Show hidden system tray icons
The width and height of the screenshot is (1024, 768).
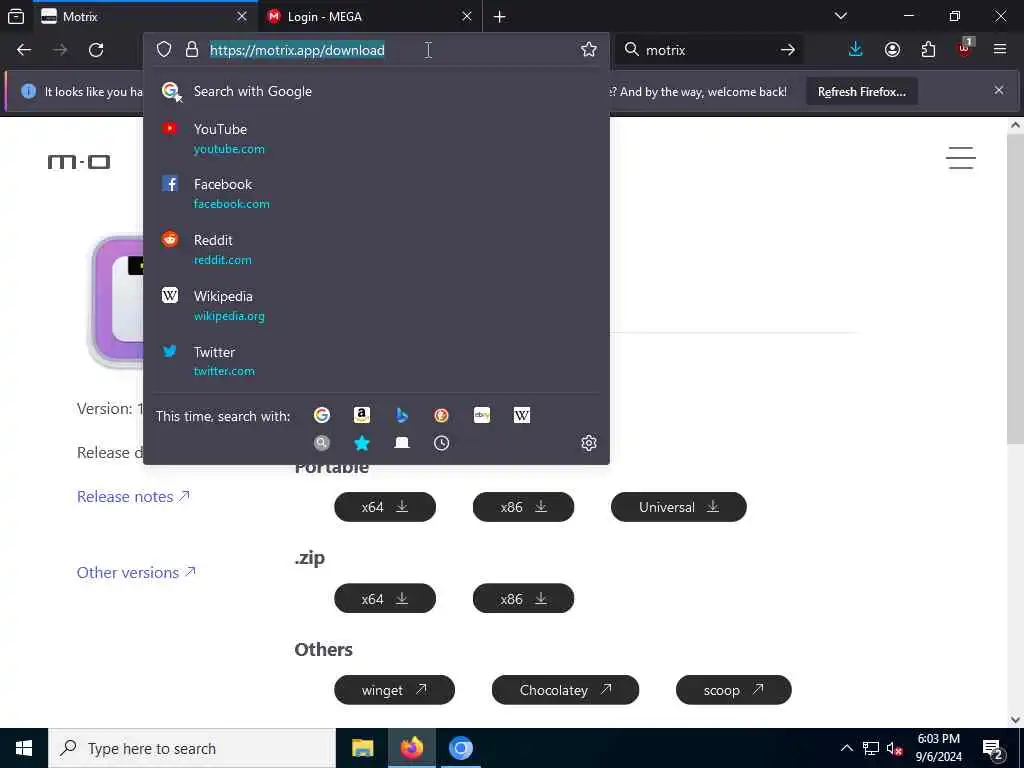point(846,748)
